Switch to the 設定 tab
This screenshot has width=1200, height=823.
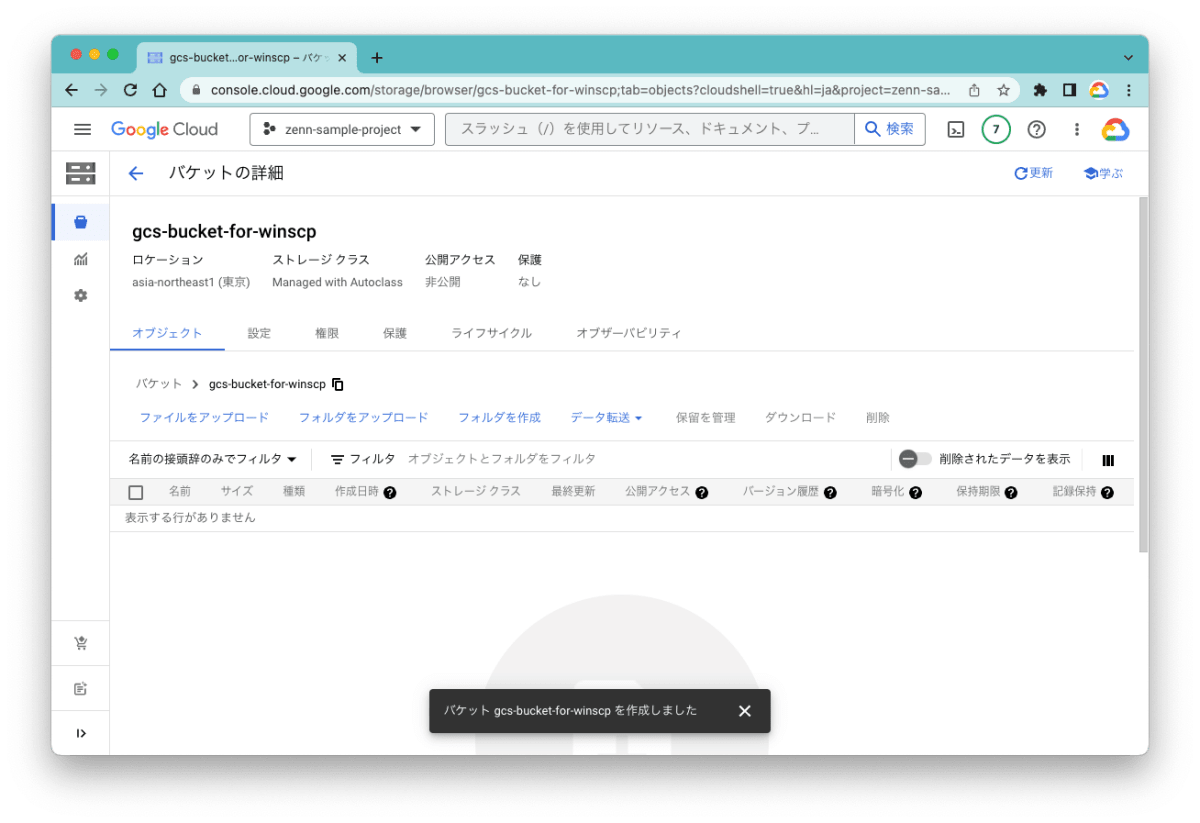259,333
